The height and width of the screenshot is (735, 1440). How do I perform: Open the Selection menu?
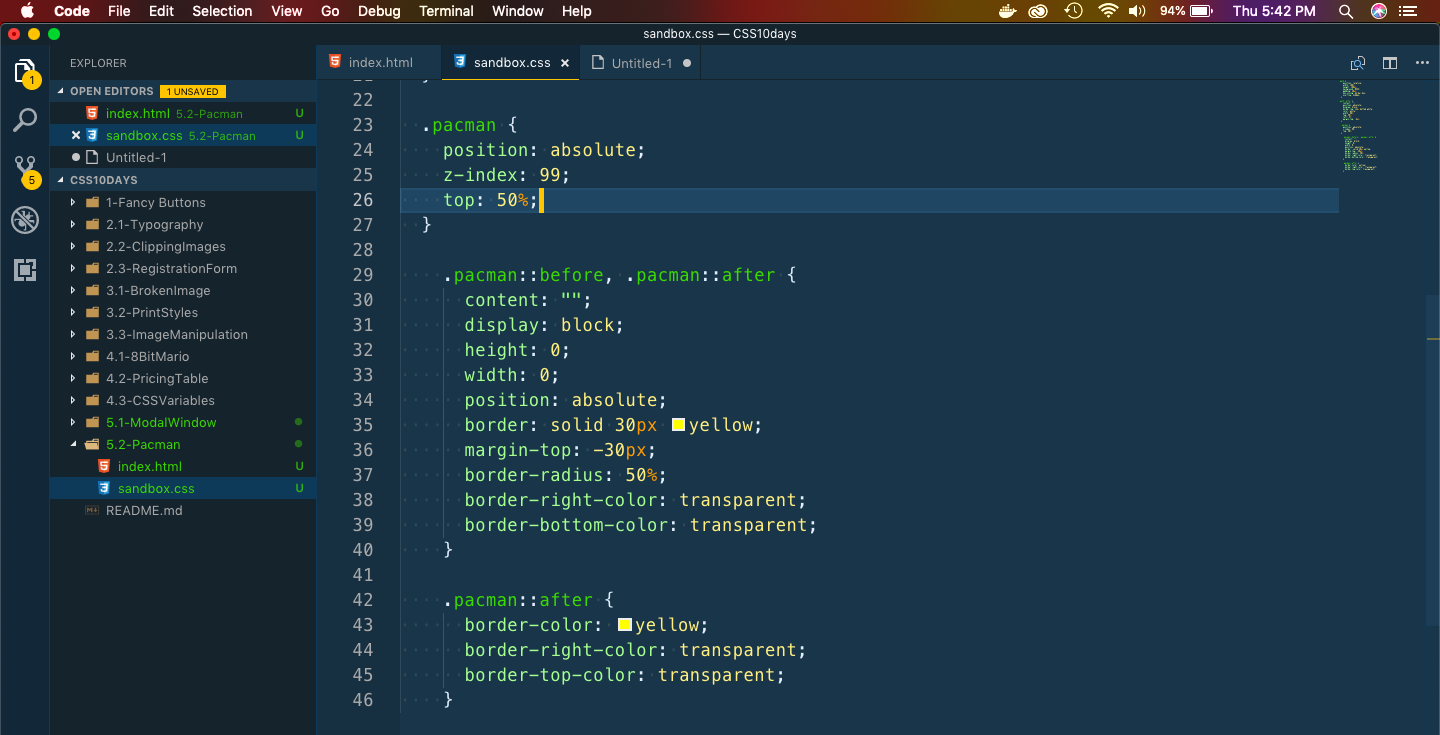[222, 11]
